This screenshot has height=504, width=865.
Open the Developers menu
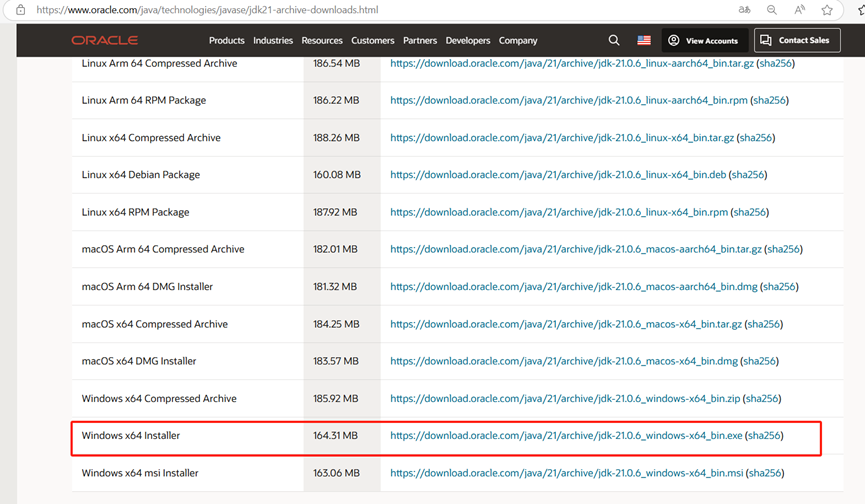pyautogui.click(x=468, y=41)
